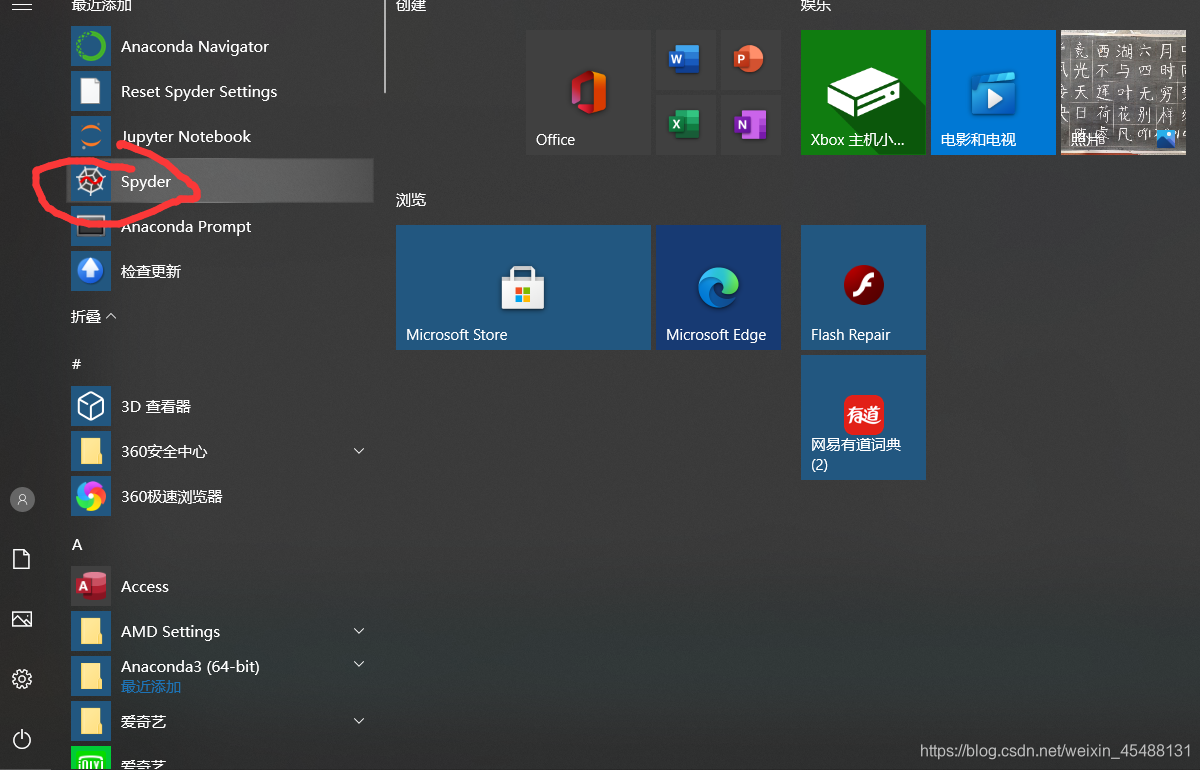
Task: Click 创建 tile group header
Action: click(410, 5)
